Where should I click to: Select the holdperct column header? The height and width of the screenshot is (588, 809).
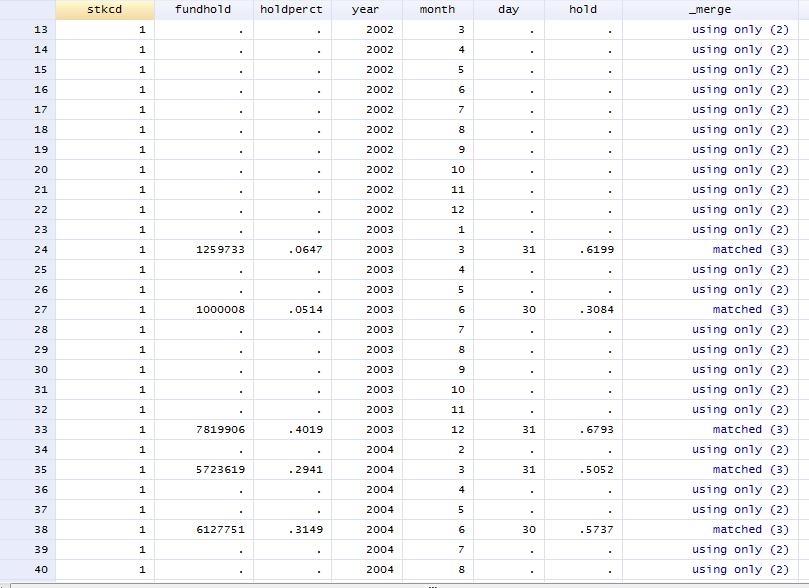coord(292,10)
